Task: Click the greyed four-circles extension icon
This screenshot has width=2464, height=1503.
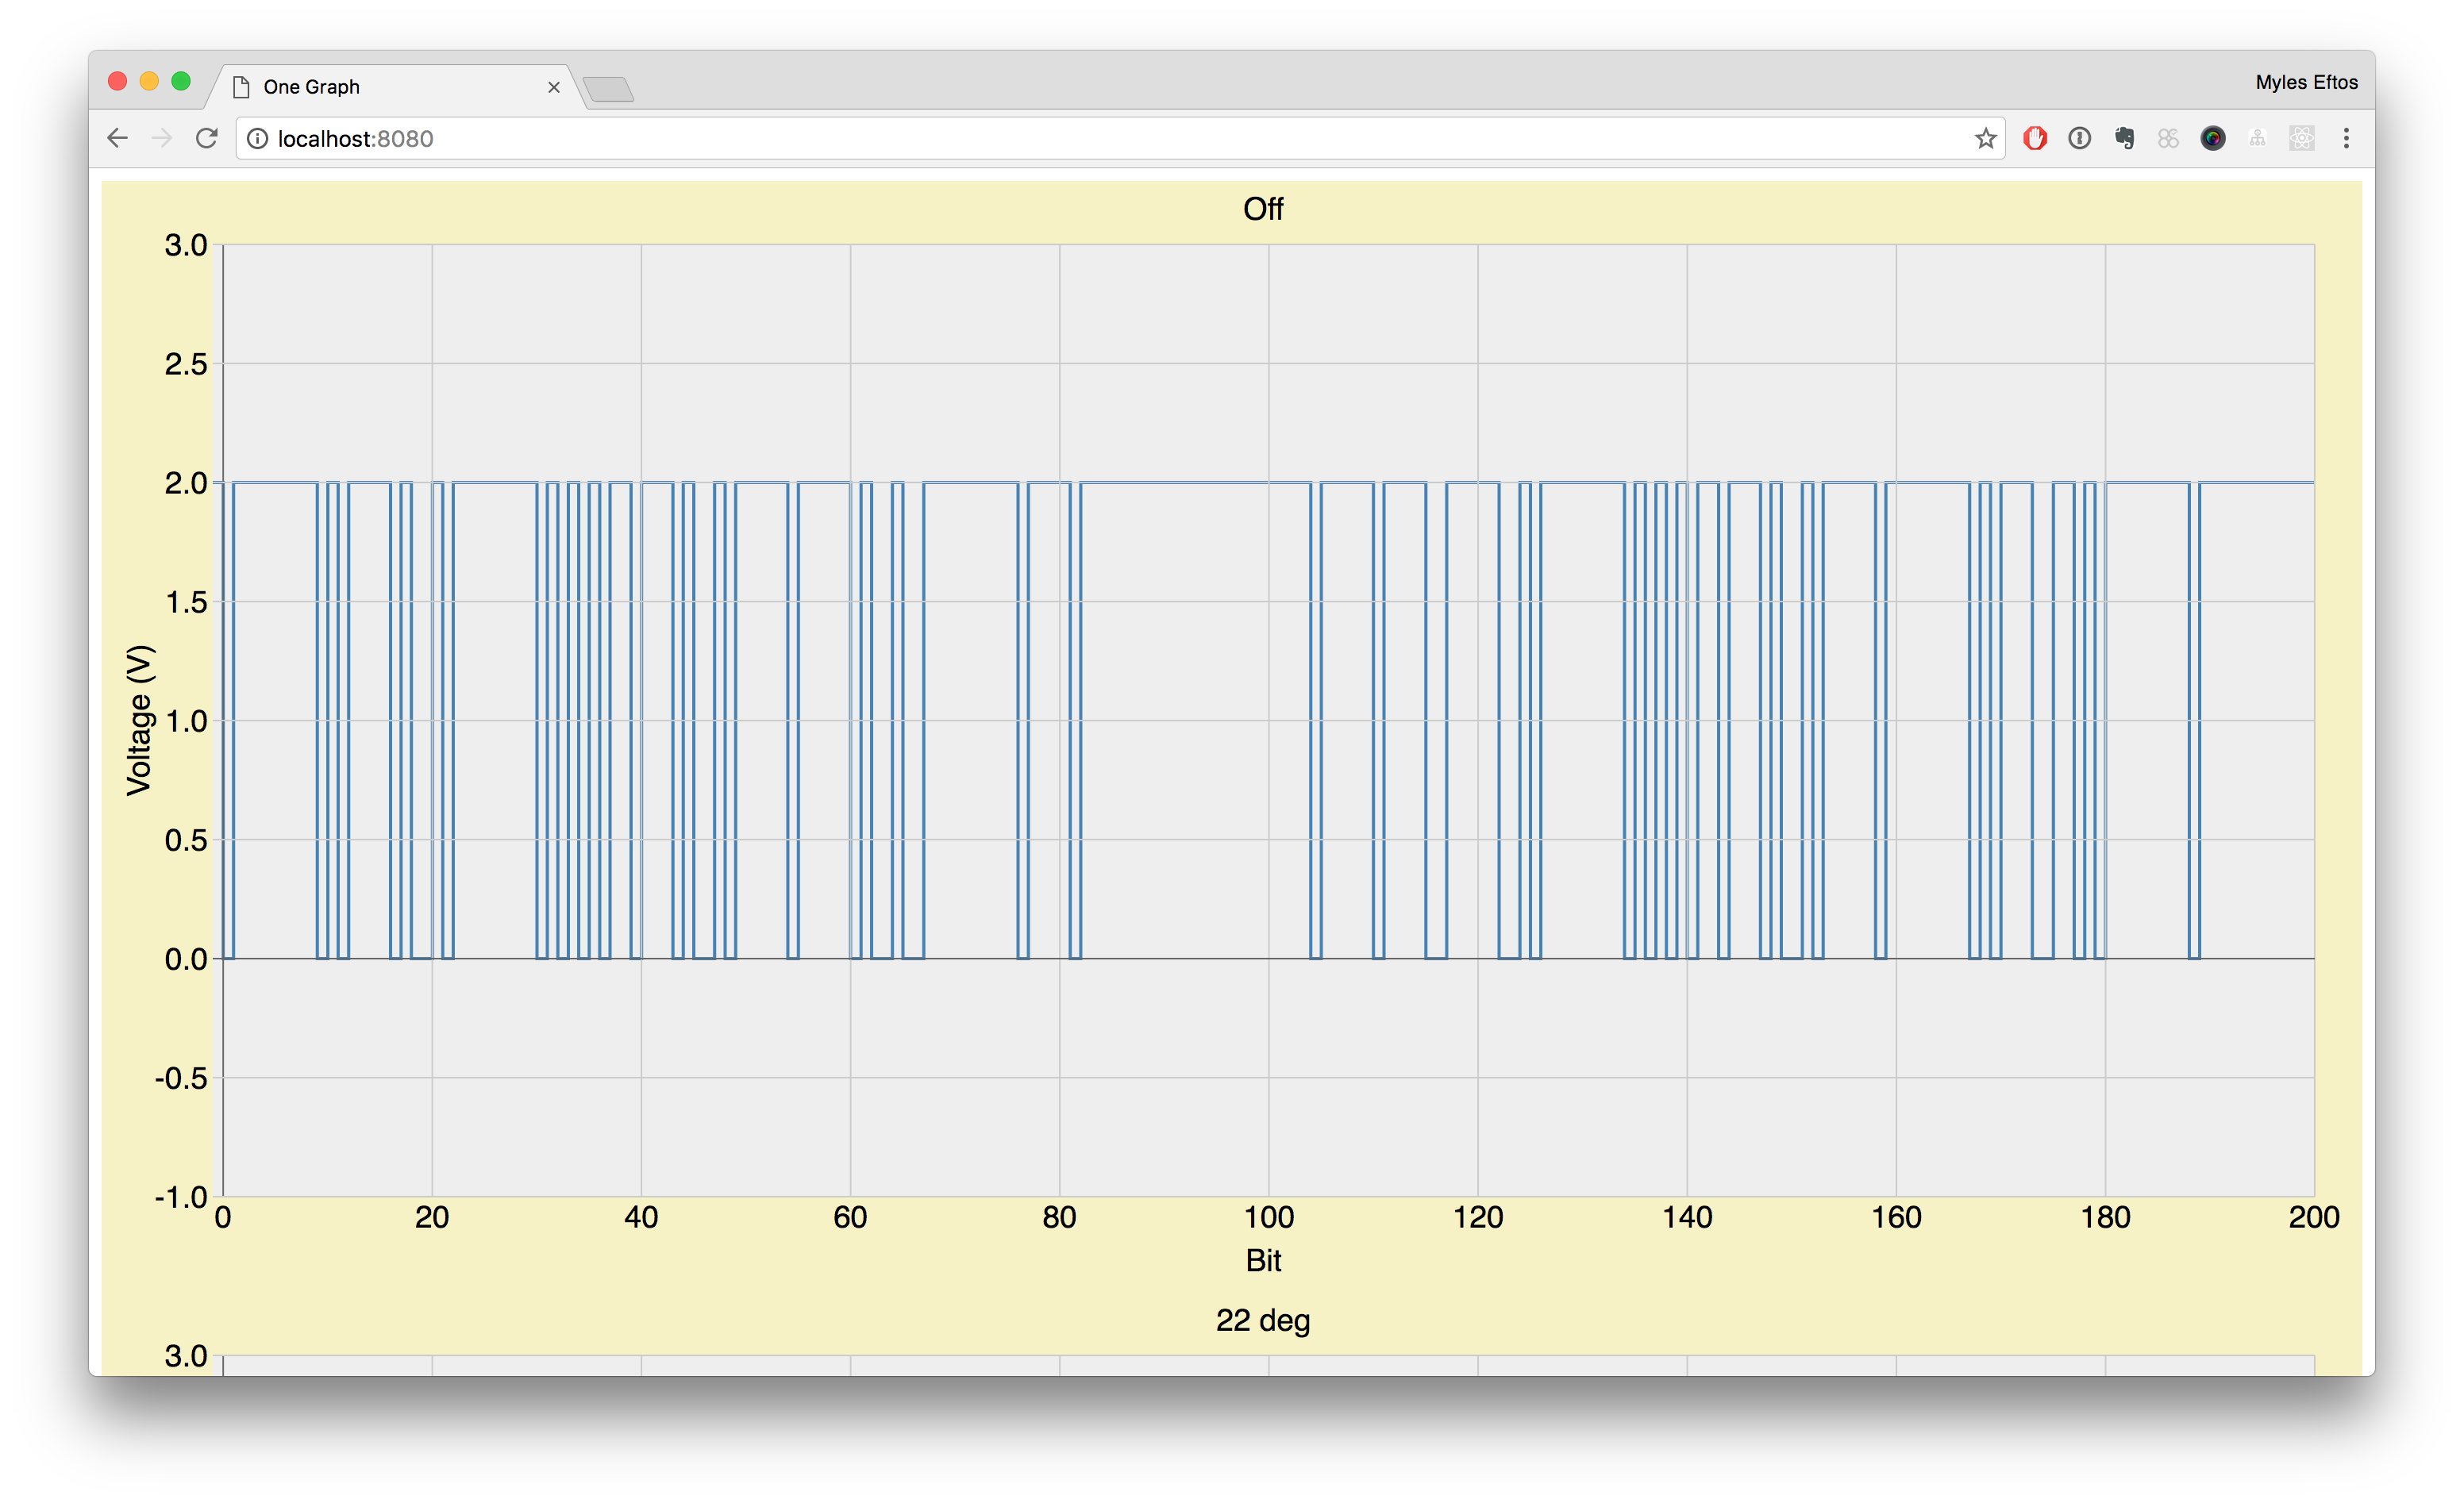Action: (x=2168, y=138)
